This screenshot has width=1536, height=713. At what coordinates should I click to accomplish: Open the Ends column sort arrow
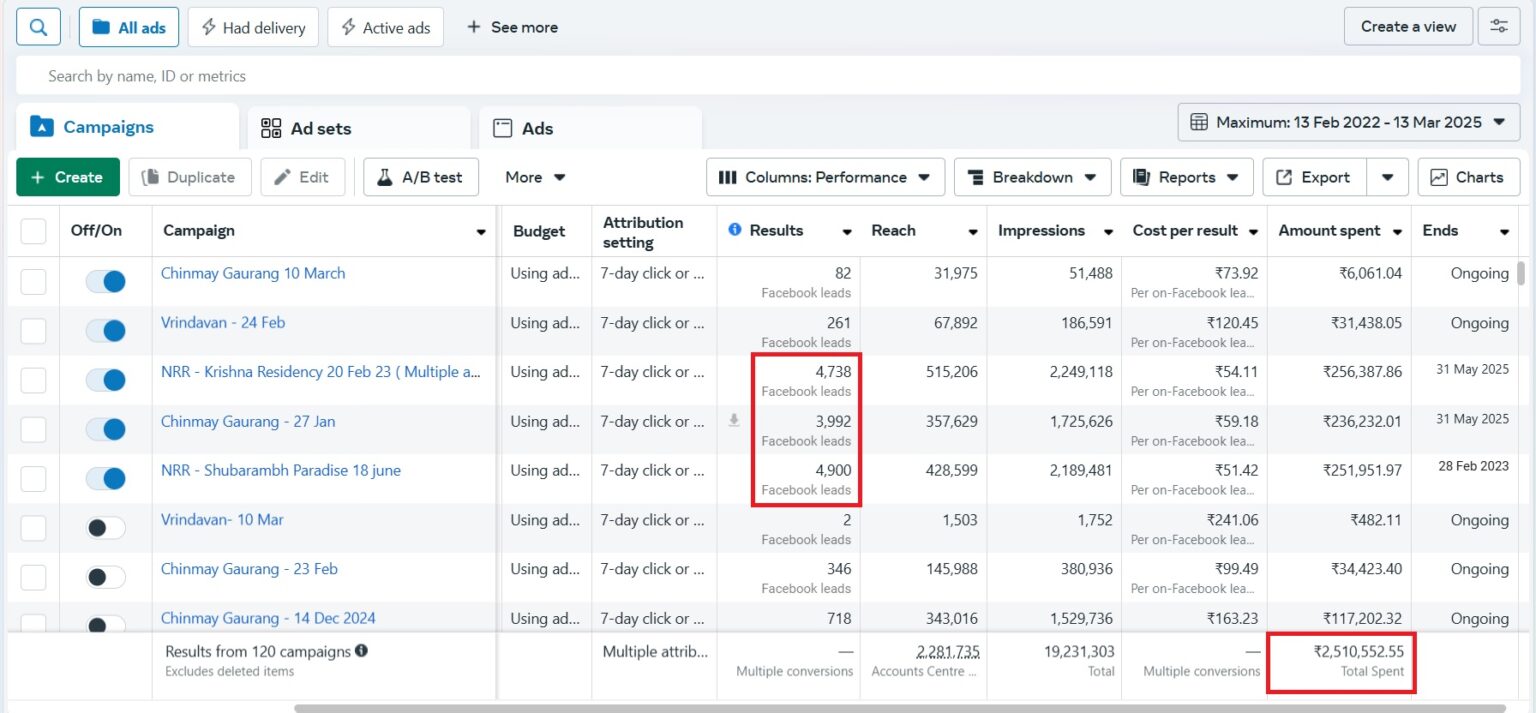[x=1504, y=232]
